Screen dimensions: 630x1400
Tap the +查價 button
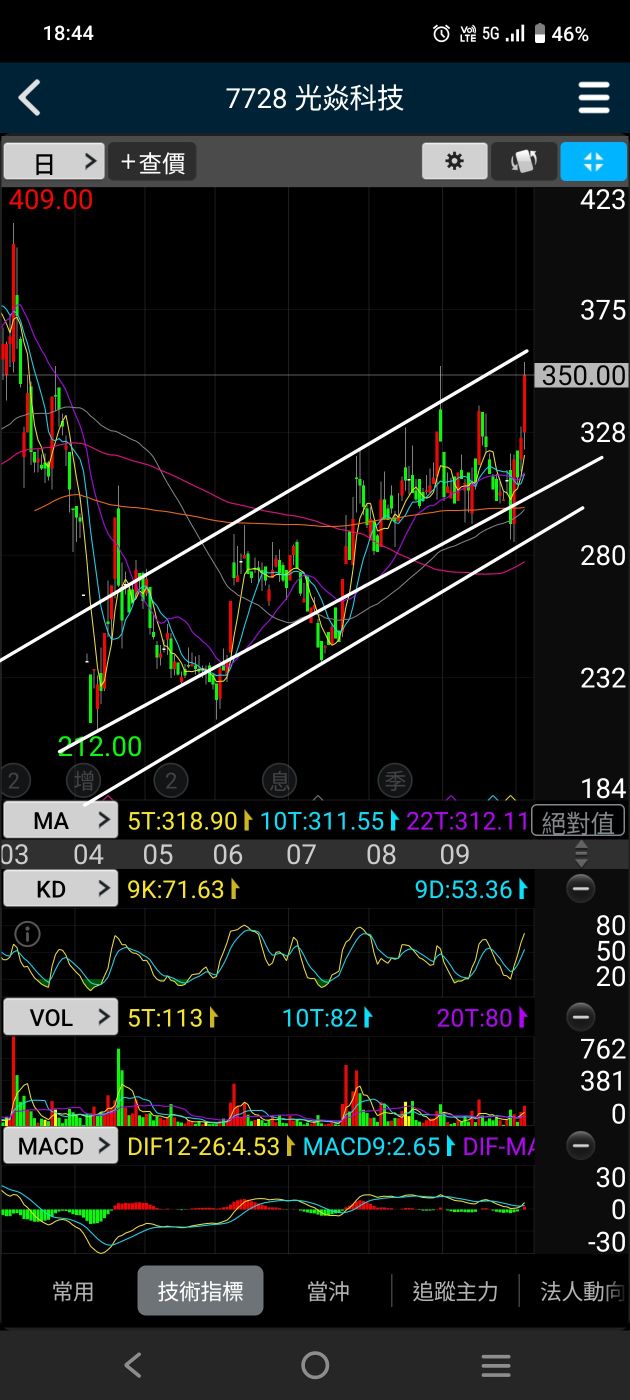coord(152,162)
